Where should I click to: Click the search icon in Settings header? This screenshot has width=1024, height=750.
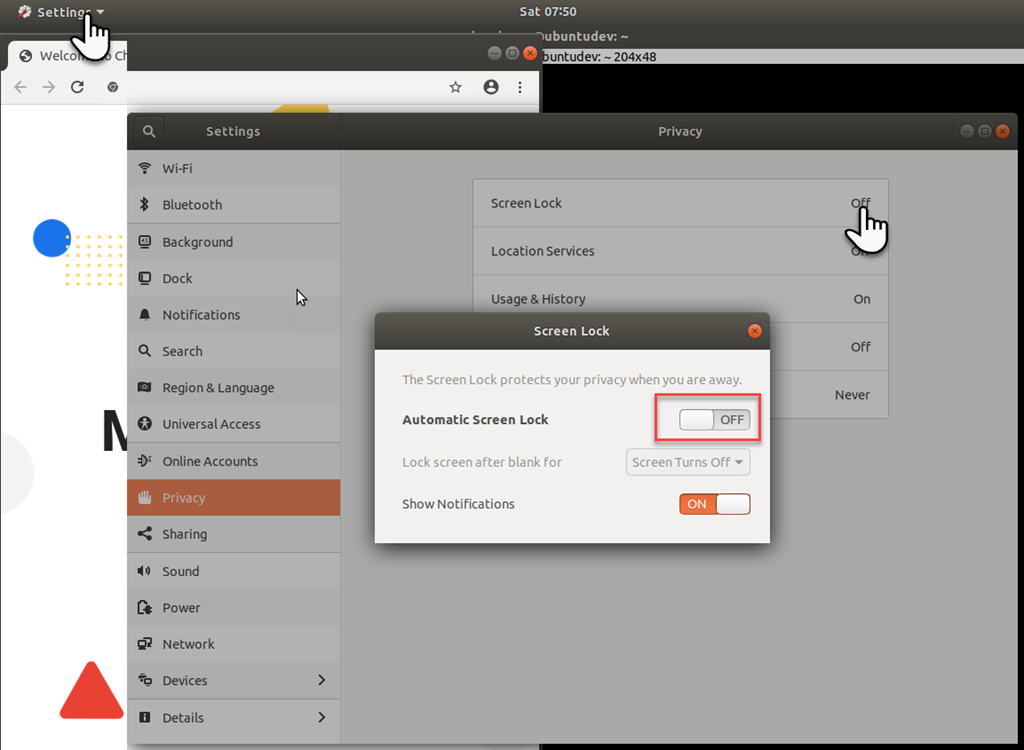point(149,131)
